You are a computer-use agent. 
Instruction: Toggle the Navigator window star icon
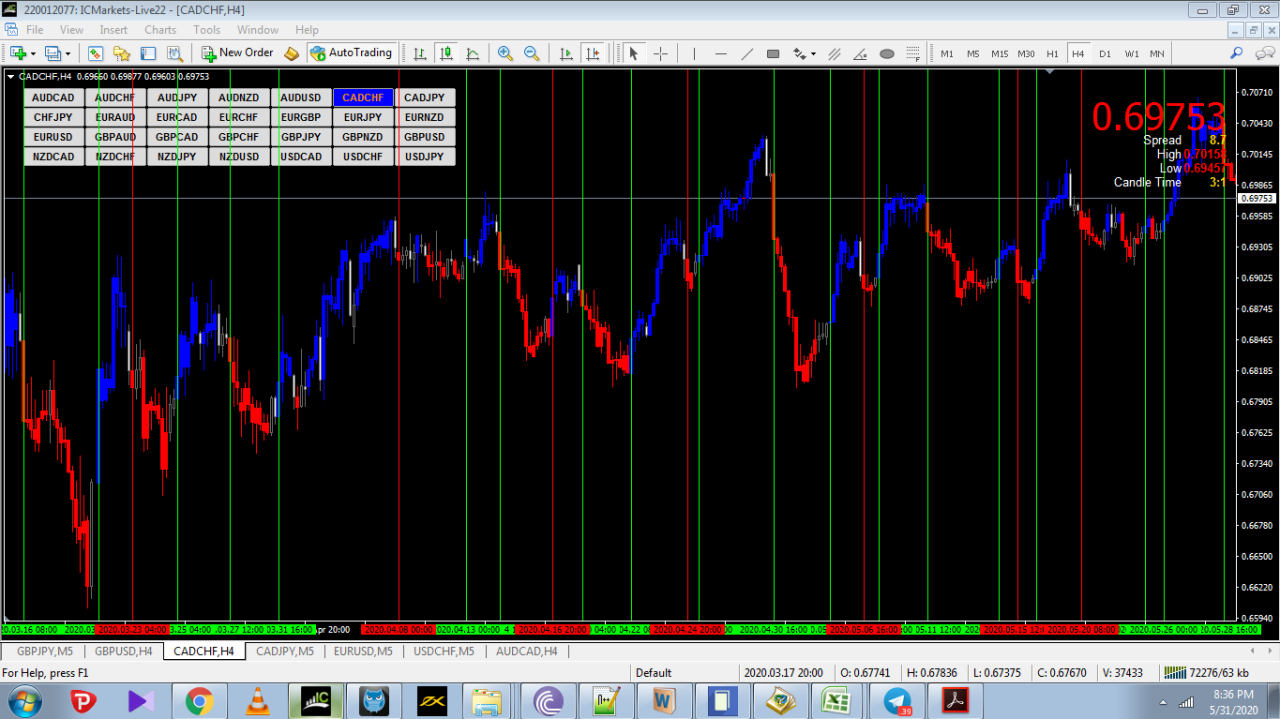pos(122,53)
